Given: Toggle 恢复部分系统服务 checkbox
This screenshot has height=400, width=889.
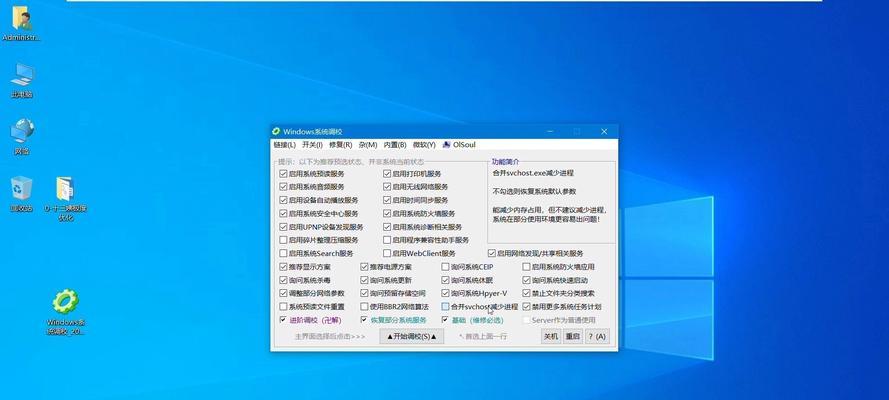Looking at the screenshot, I should (x=365, y=320).
